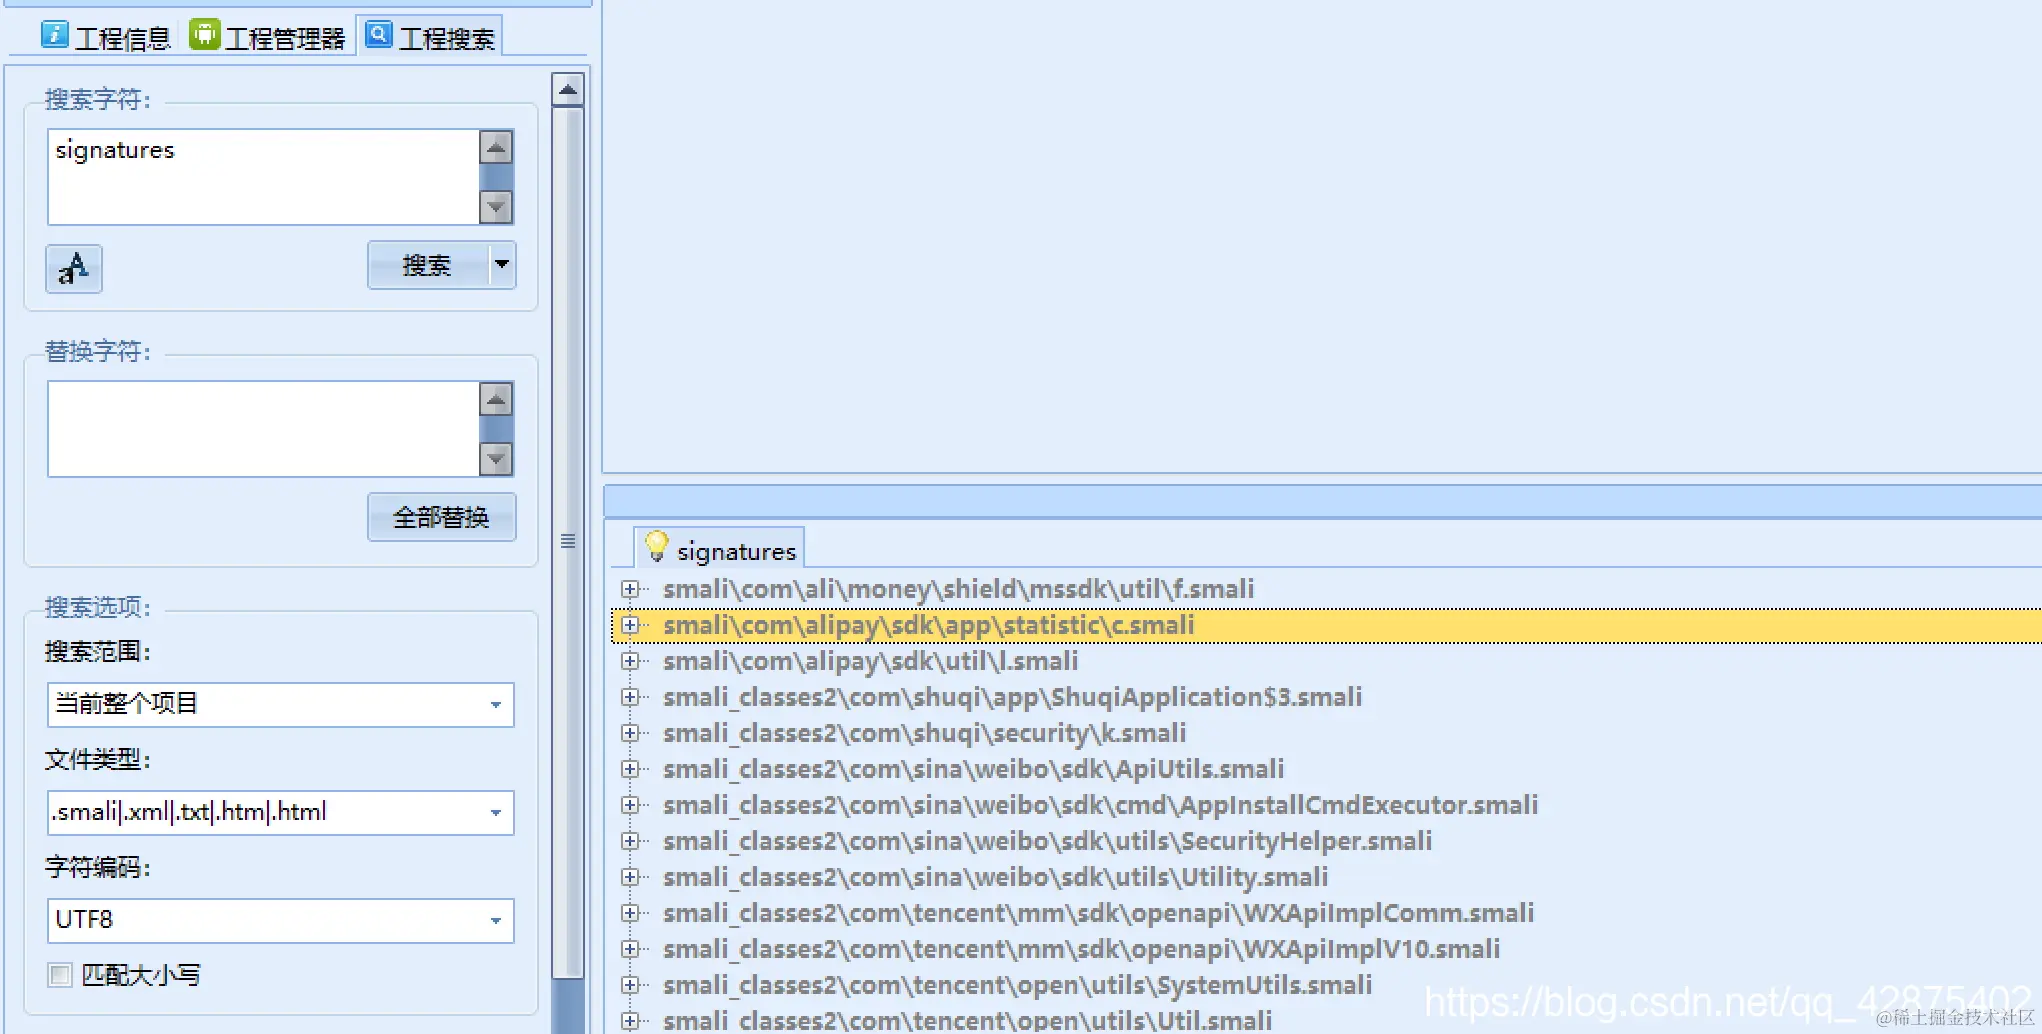2042x1034 pixels.
Task: Click the font style 'A' icon button
Action: pos(74,268)
